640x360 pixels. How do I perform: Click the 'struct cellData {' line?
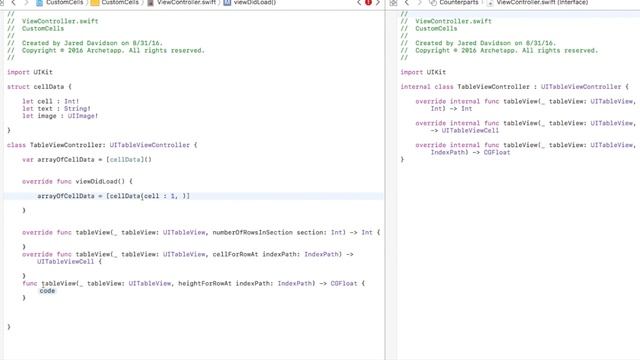pos(39,87)
